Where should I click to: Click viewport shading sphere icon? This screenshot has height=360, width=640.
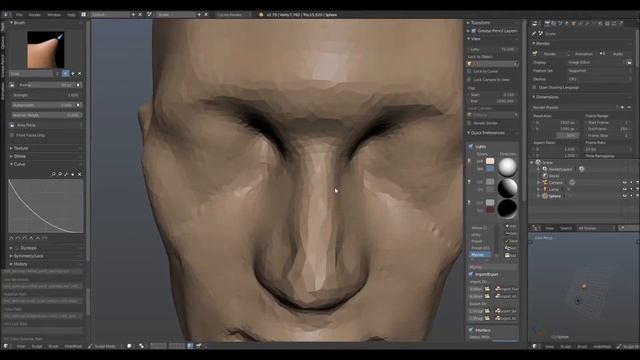click(129, 346)
